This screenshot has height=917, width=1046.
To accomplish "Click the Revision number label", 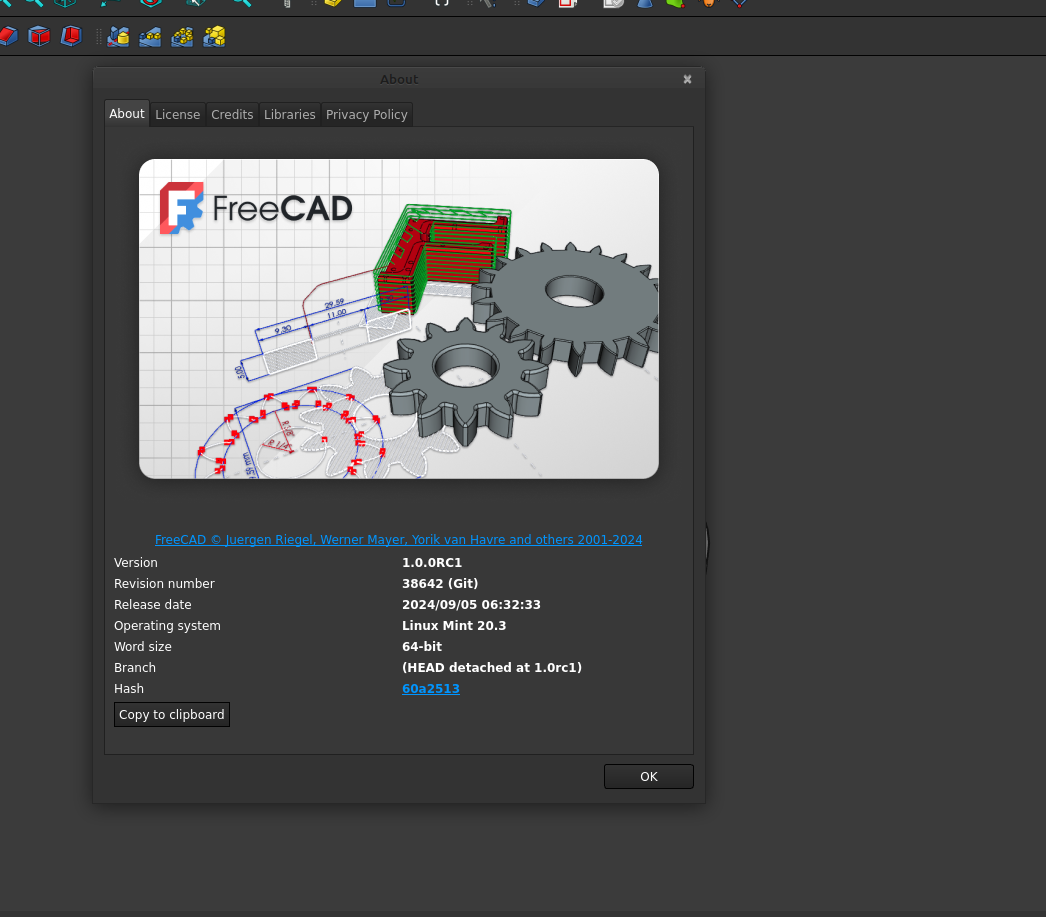I will (x=164, y=584).
